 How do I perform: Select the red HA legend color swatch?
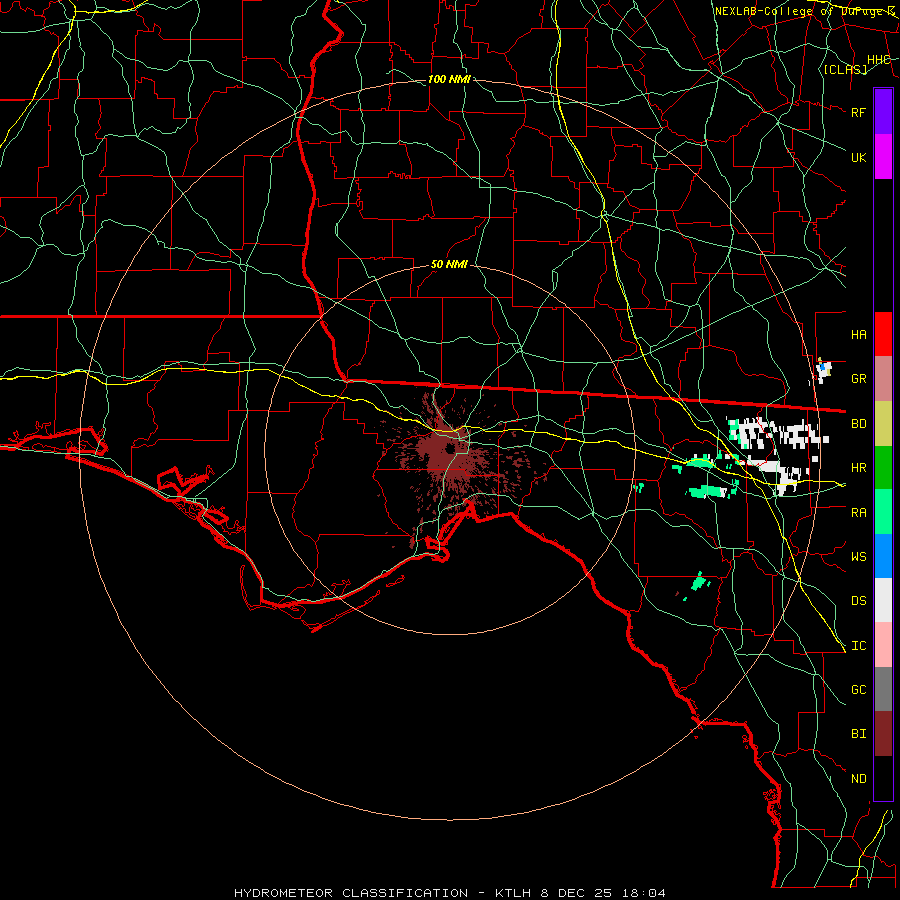[x=883, y=334]
